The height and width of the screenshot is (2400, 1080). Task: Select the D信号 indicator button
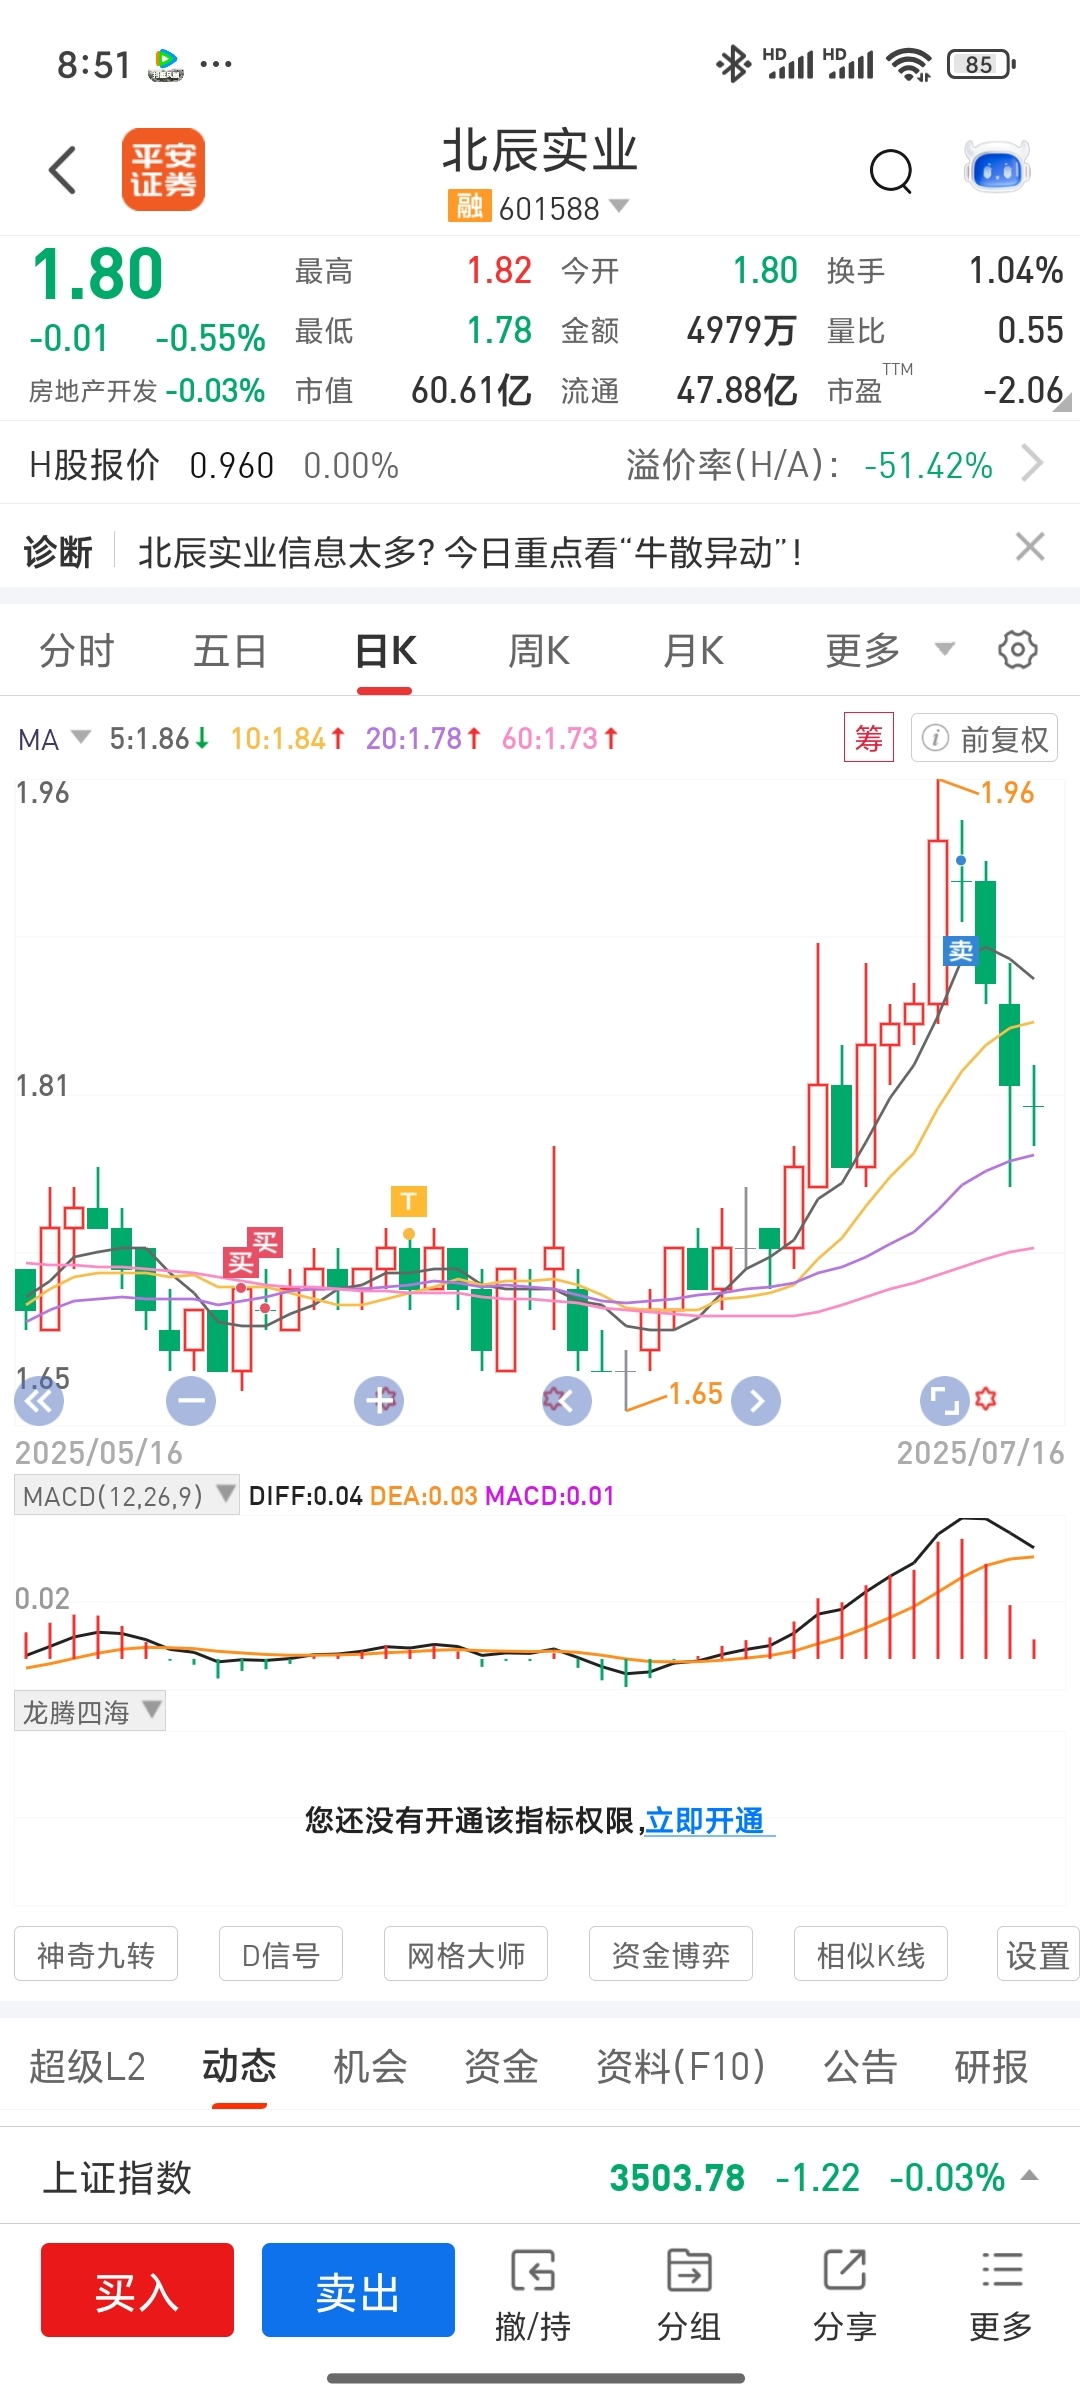[281, 1954]
